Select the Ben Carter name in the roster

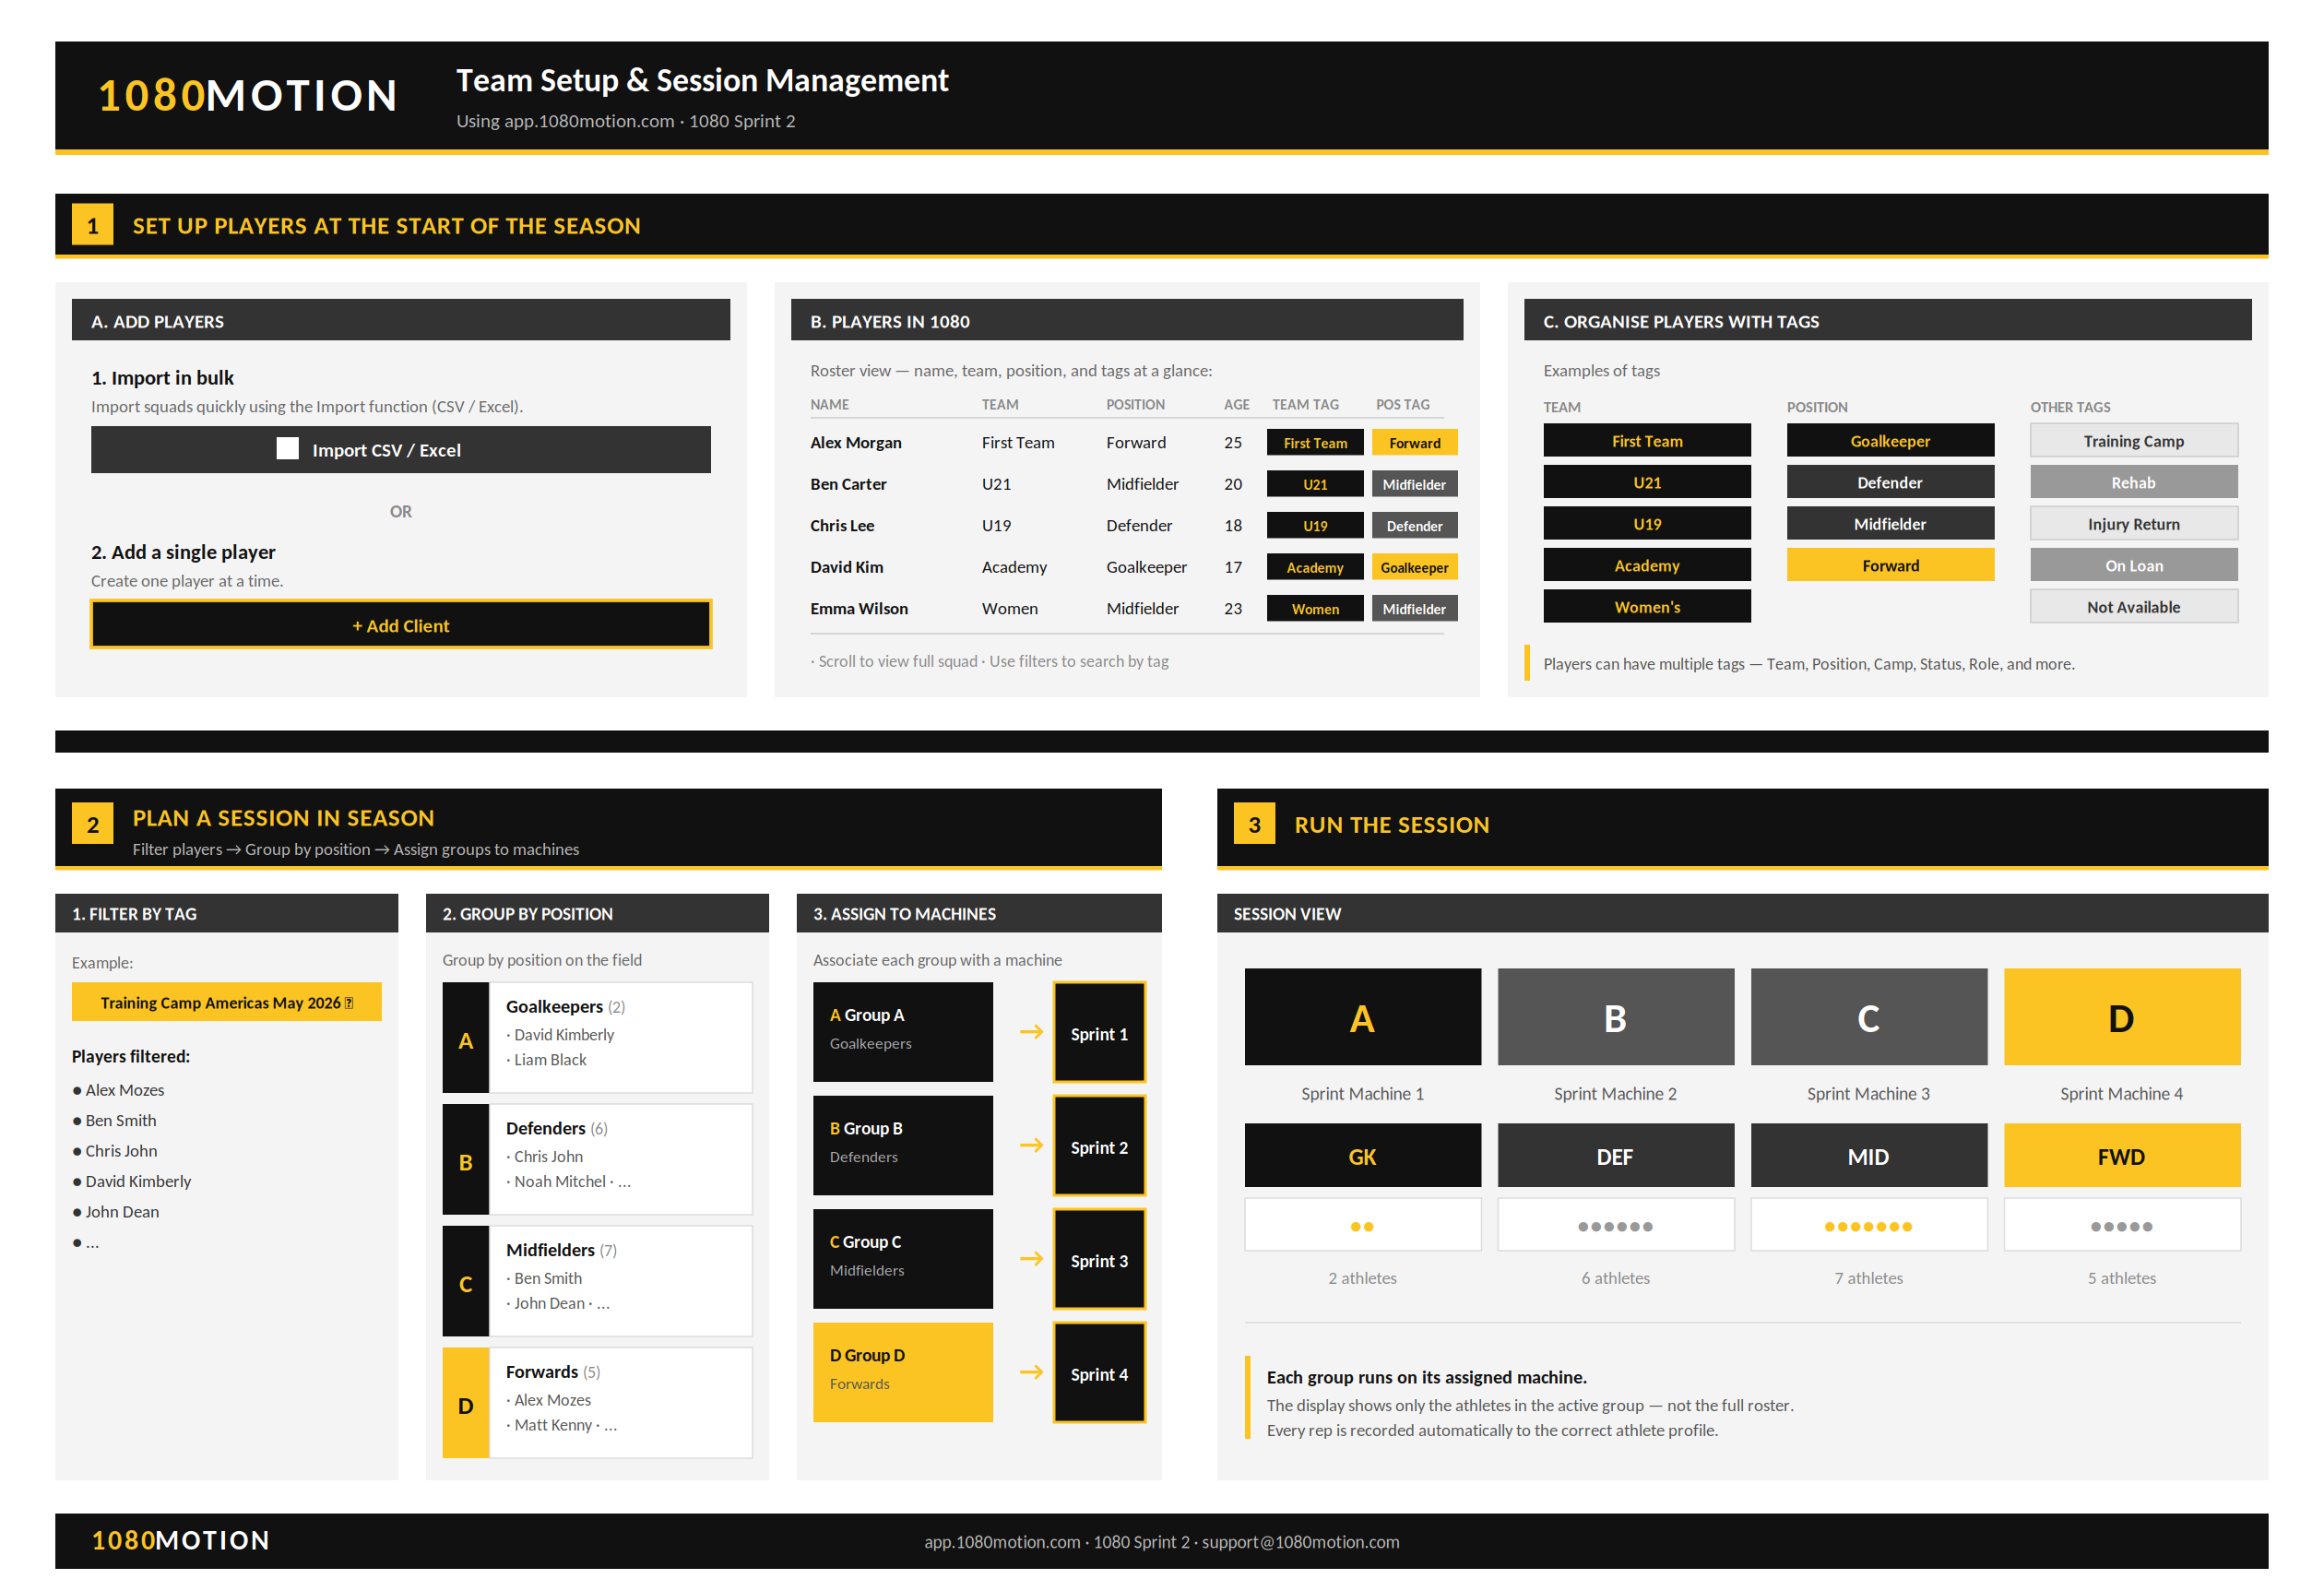[x=848, y=484]
